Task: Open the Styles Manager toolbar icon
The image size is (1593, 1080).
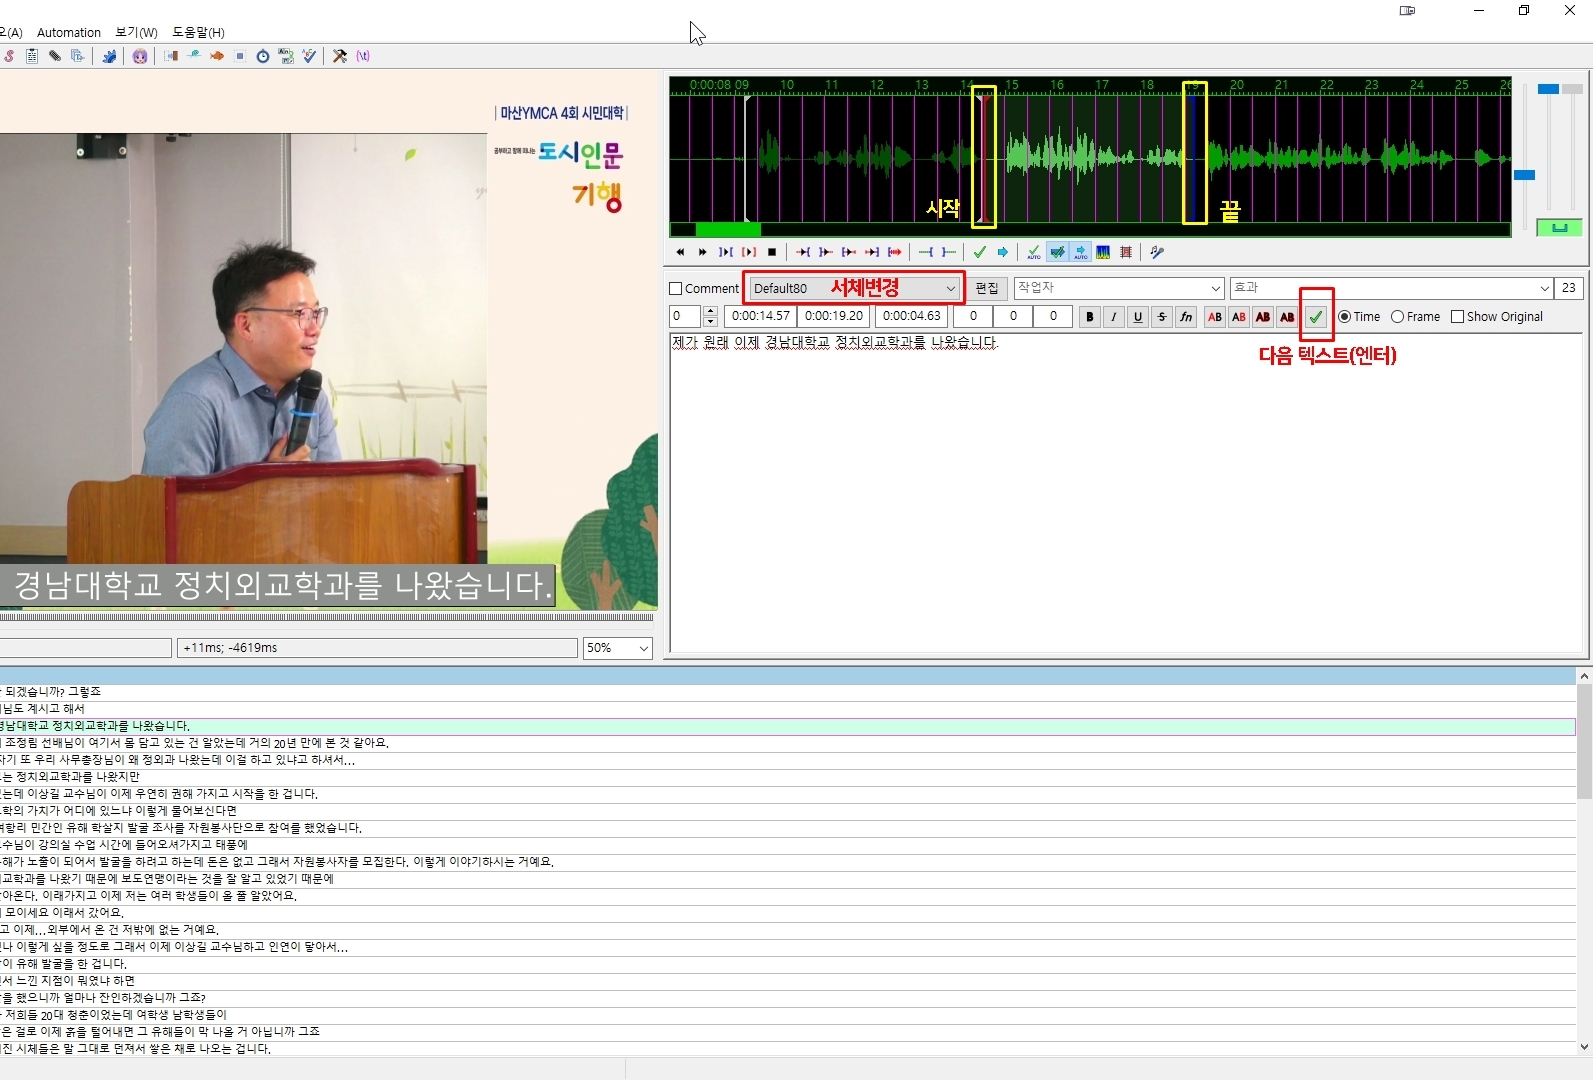Action: tap(9, 56)
